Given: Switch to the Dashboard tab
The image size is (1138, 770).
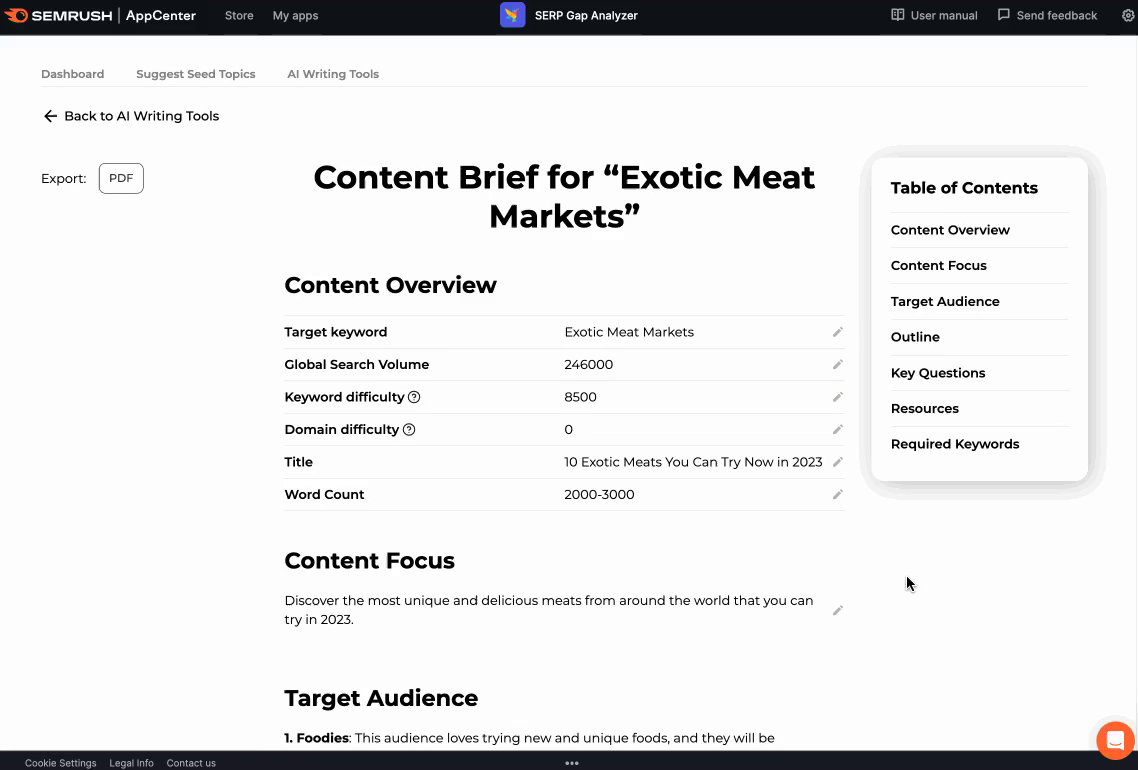Looking at the screenshot, I should point(73,74).
